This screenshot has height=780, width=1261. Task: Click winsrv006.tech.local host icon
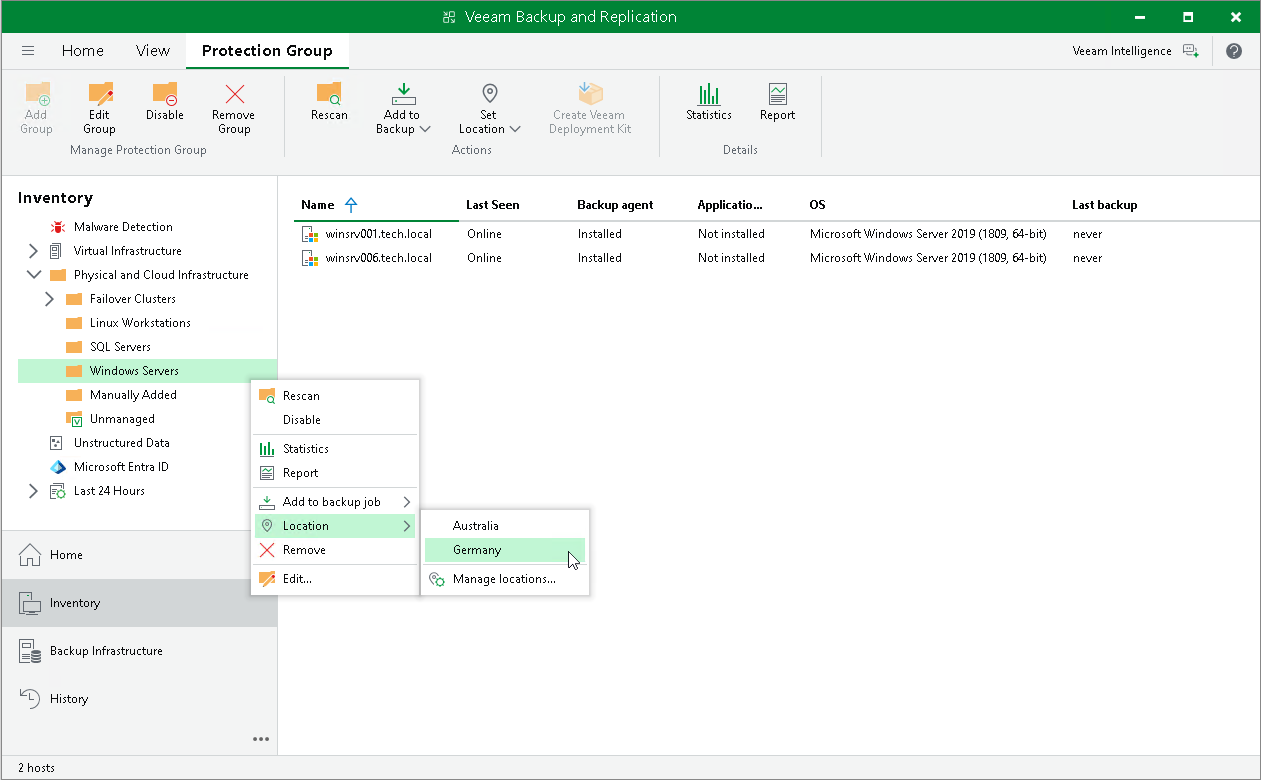click(x=309, y=258)
